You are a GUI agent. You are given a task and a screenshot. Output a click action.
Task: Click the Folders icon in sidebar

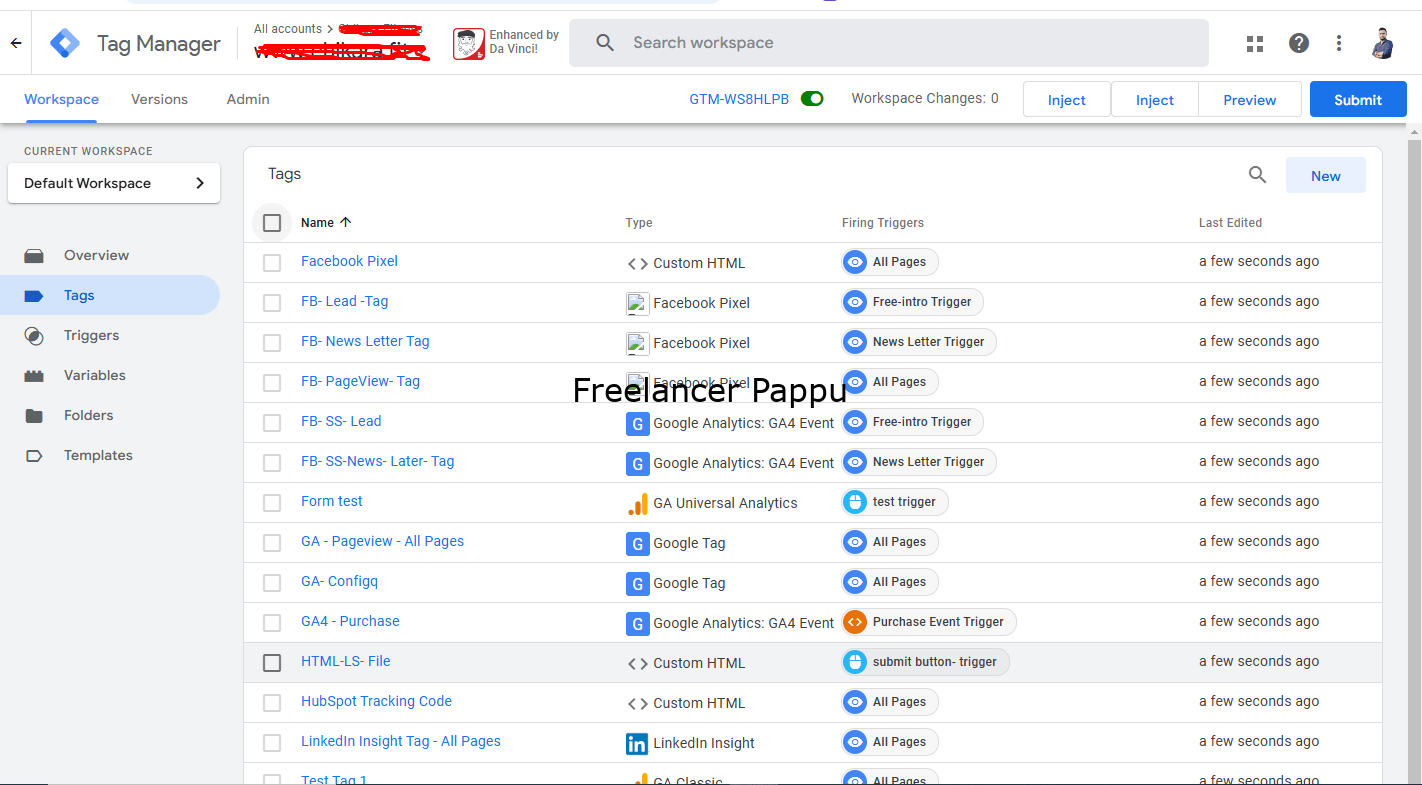click(x=34, y=416)
